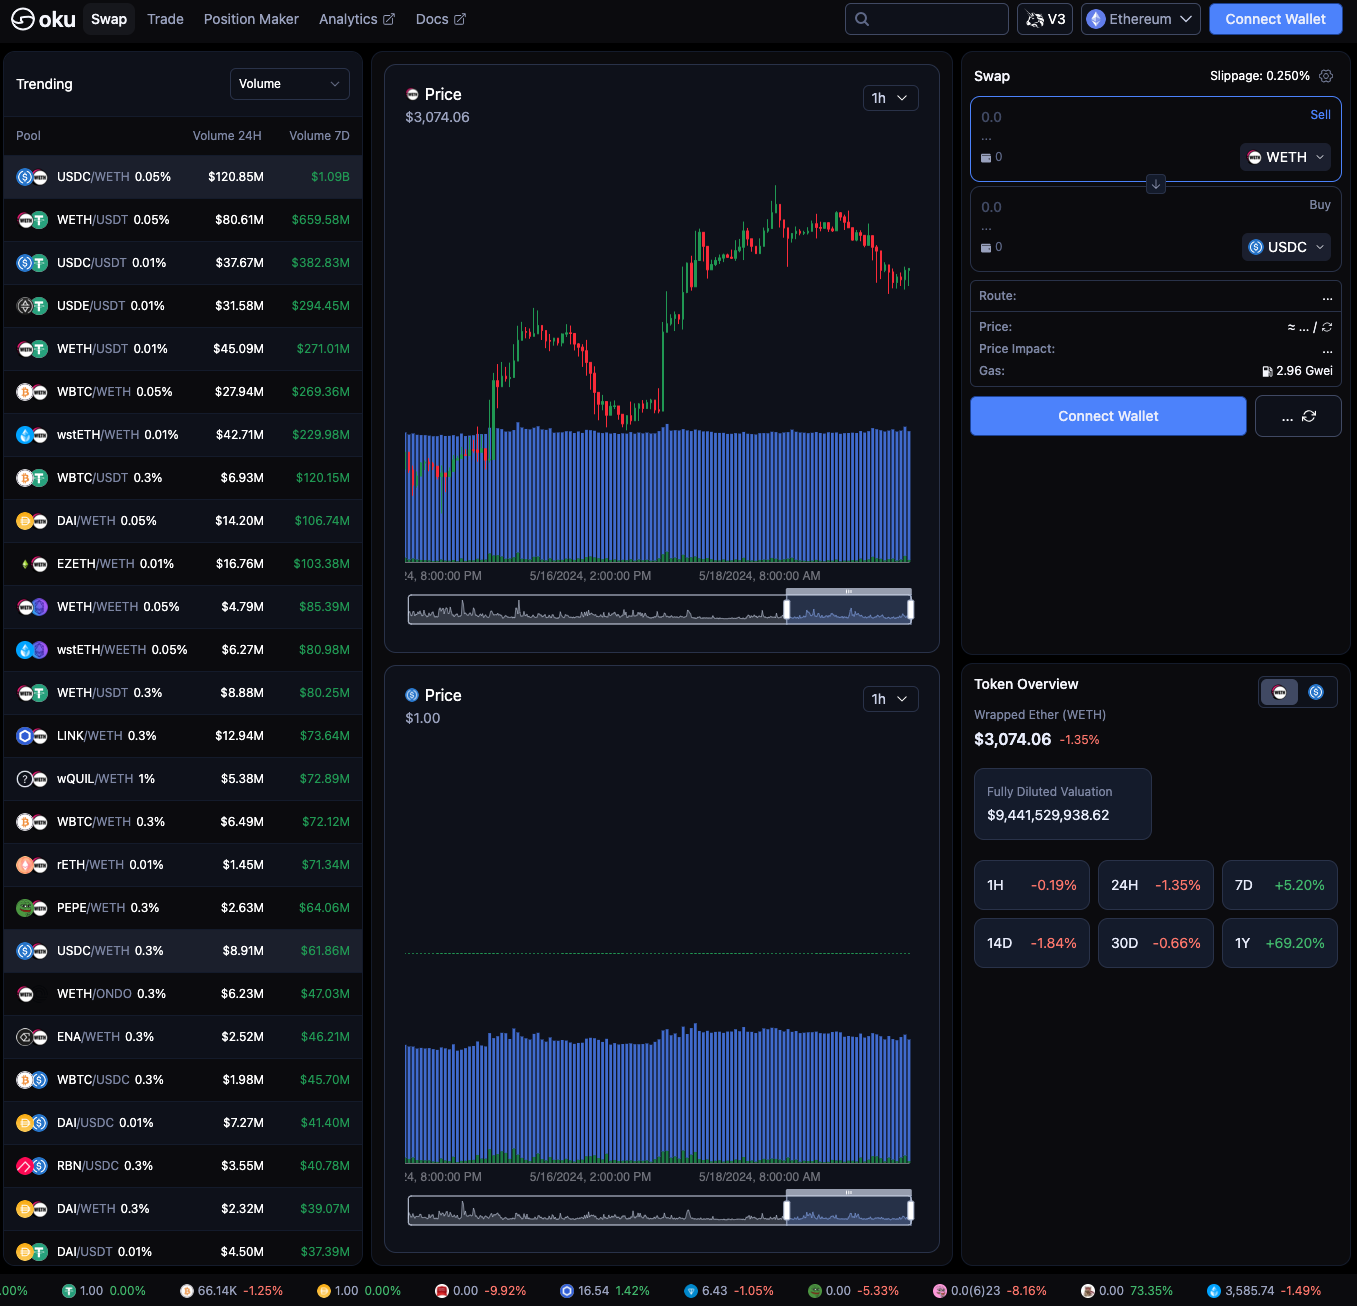1357x1306 pixels.
Task: Select the wstETH/WETH 0.01% pool row
Action: 183,435
